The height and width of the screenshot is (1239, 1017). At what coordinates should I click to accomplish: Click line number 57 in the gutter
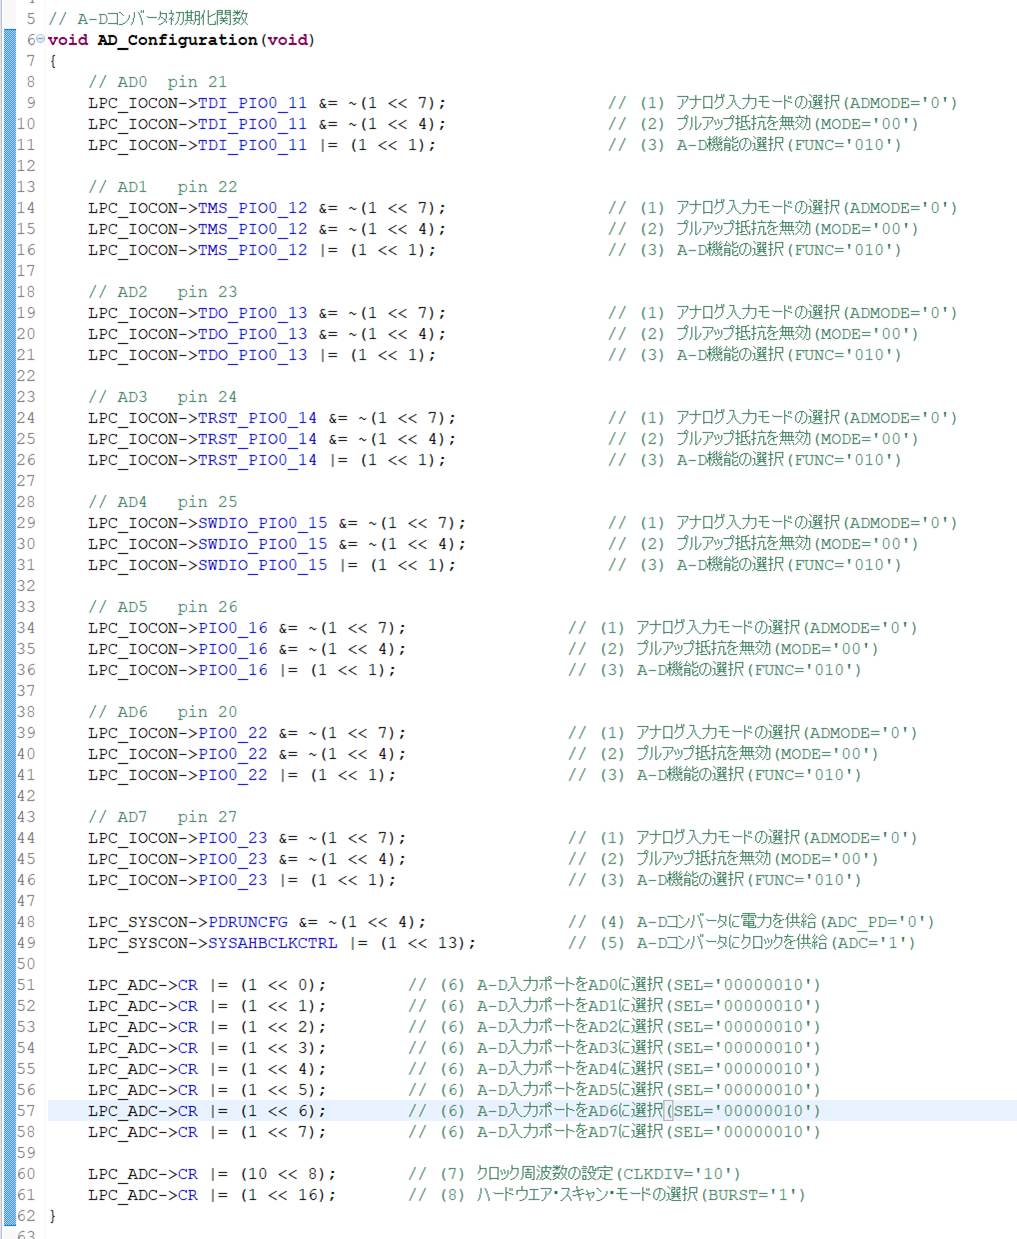click(x=26, y=1111)
